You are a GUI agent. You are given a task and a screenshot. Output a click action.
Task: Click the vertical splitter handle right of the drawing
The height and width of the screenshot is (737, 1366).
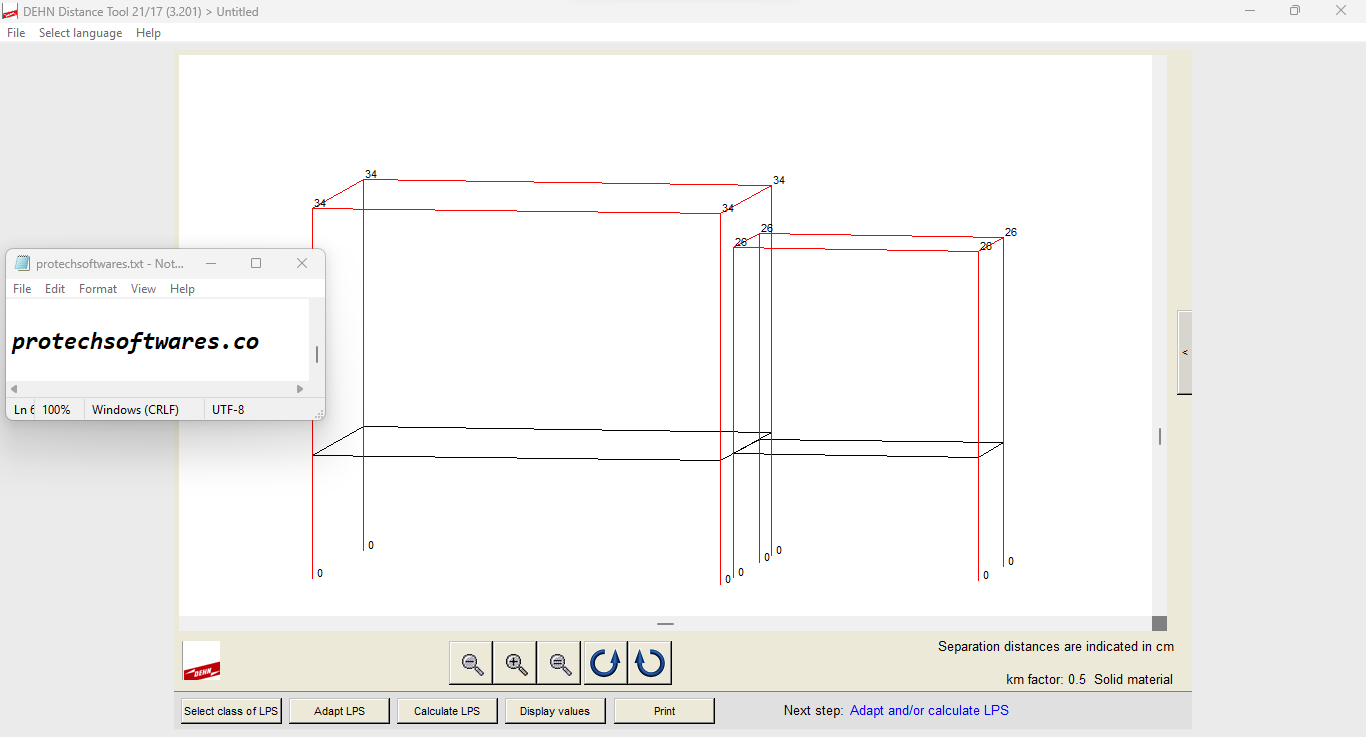tap(1160, 436)
